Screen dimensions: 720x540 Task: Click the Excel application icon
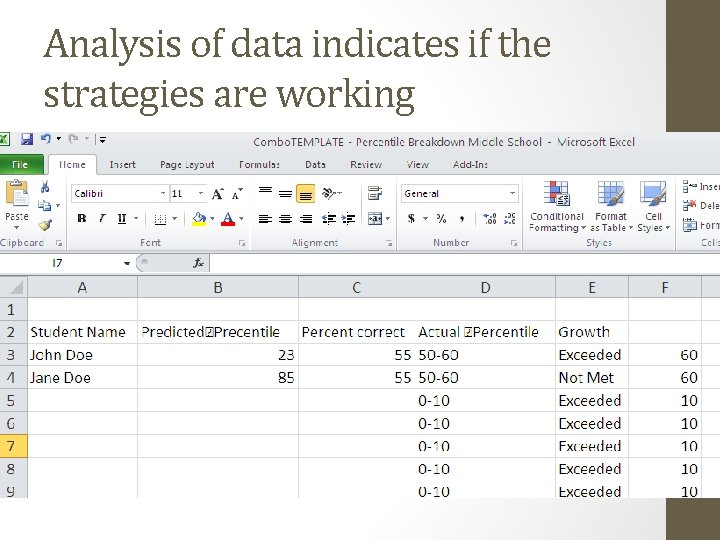click(4, 139)
